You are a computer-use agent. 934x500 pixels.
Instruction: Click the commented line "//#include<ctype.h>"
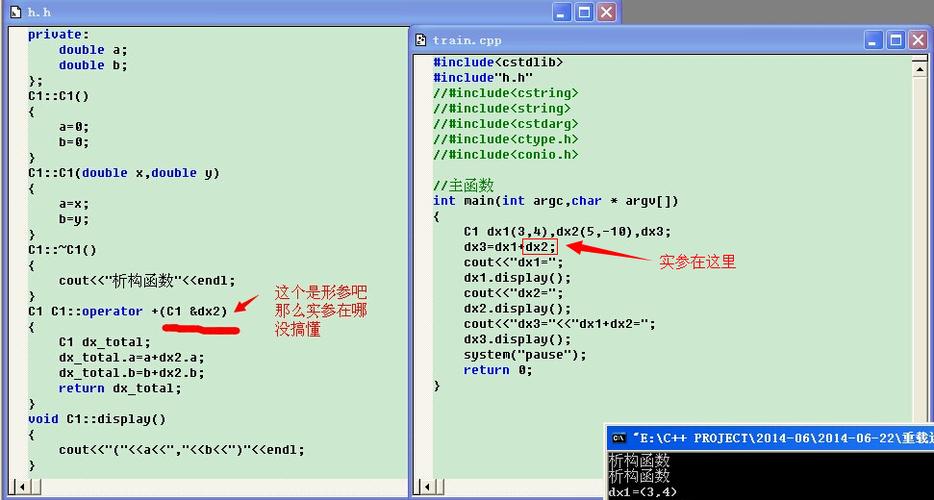click(x=506, y=139)
